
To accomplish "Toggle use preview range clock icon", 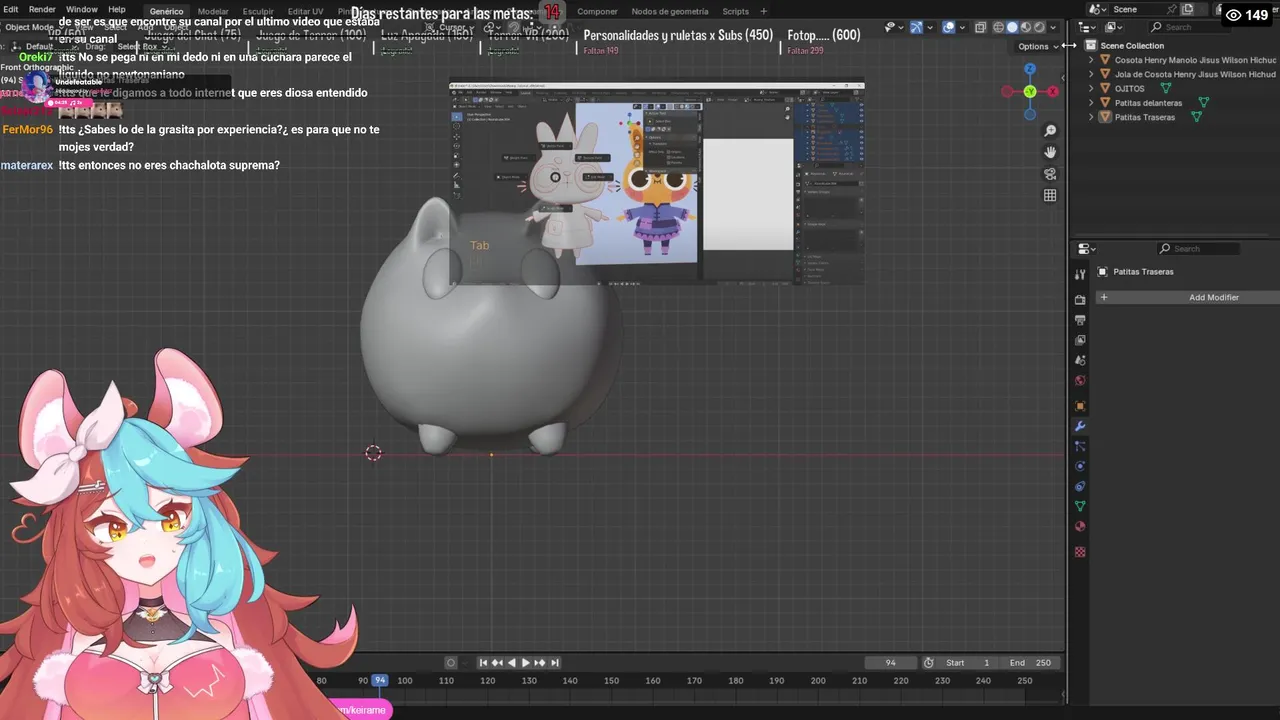I will point(928,662).
